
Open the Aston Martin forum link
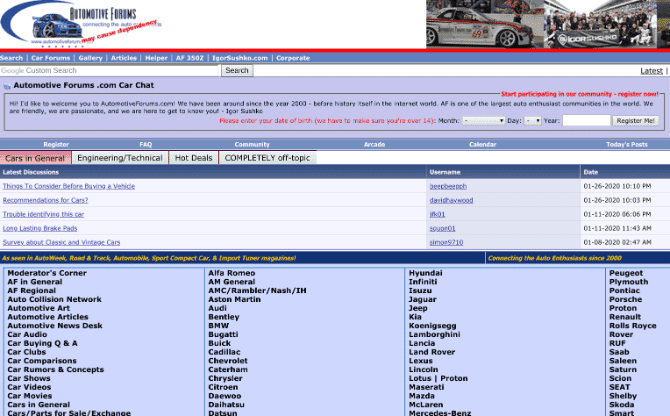(x=232, y=299)
